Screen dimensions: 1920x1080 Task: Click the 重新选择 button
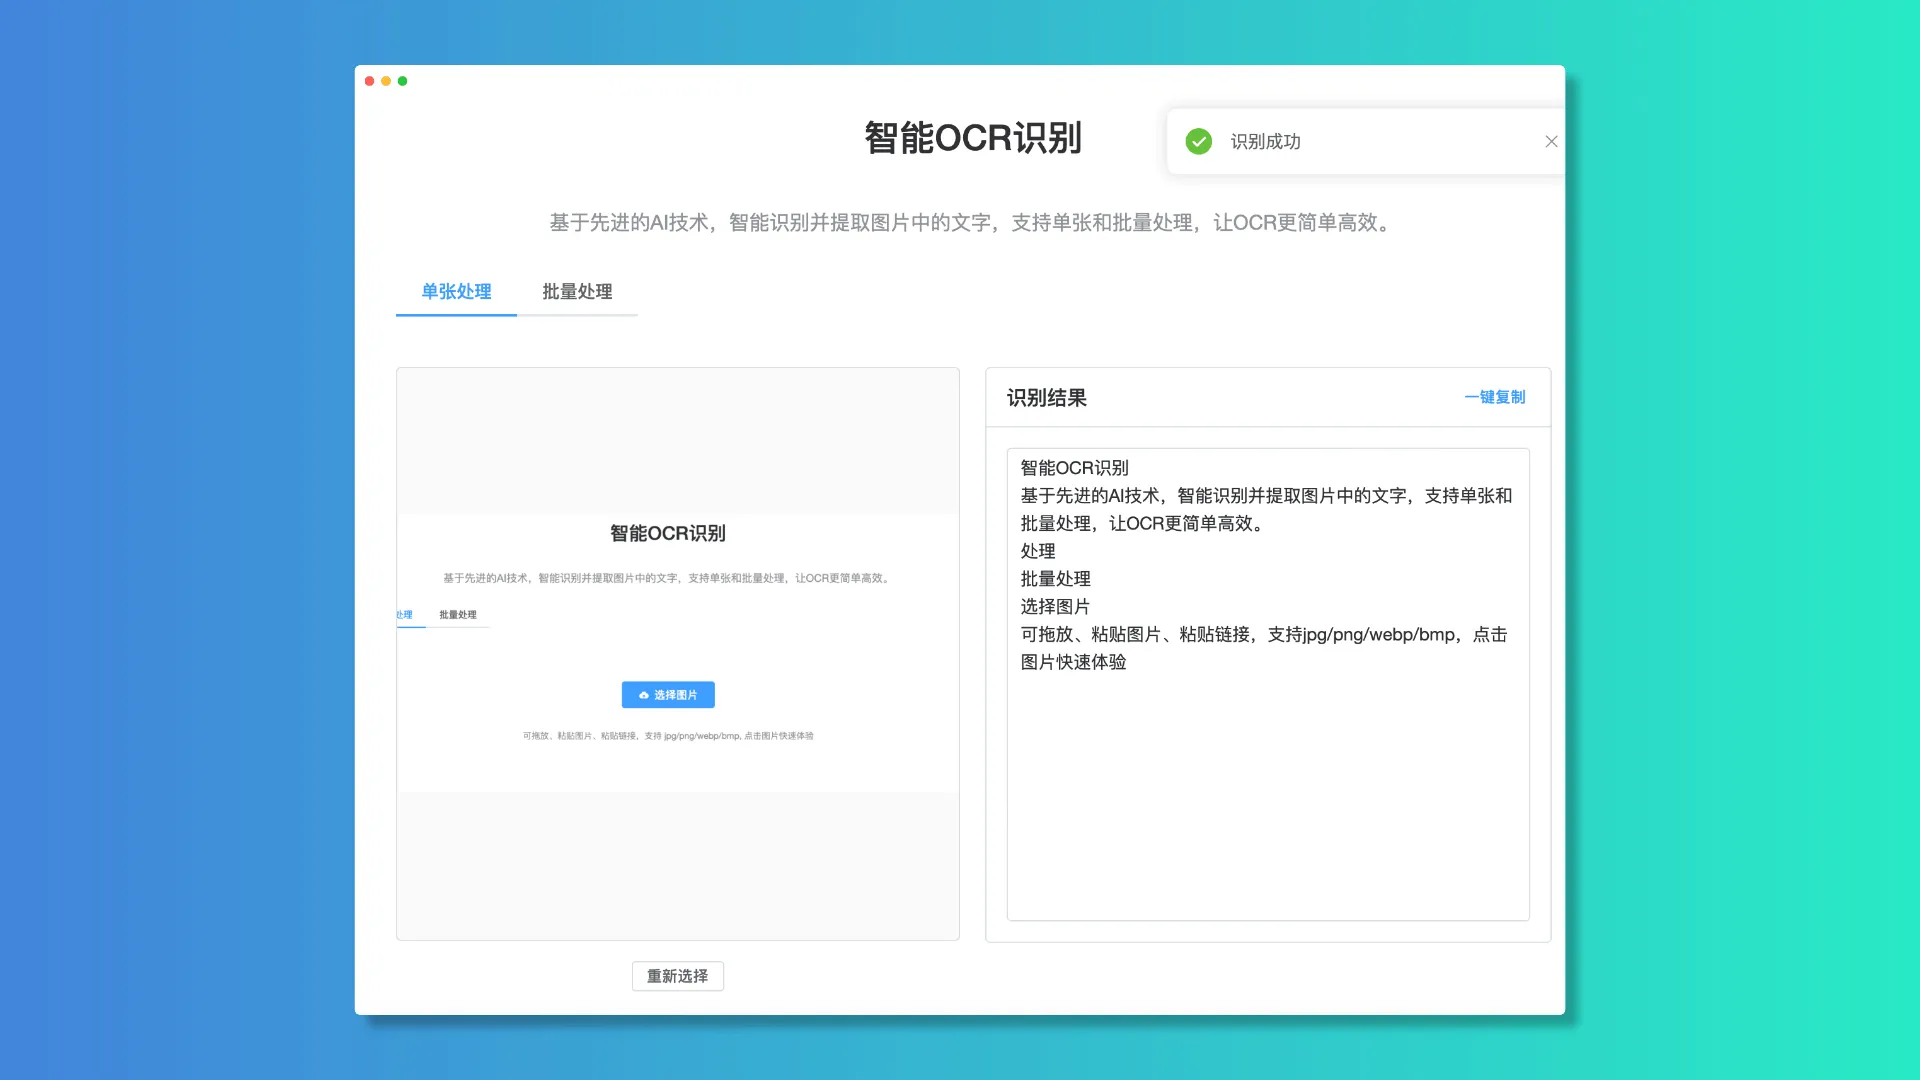[x=678, y=976]
